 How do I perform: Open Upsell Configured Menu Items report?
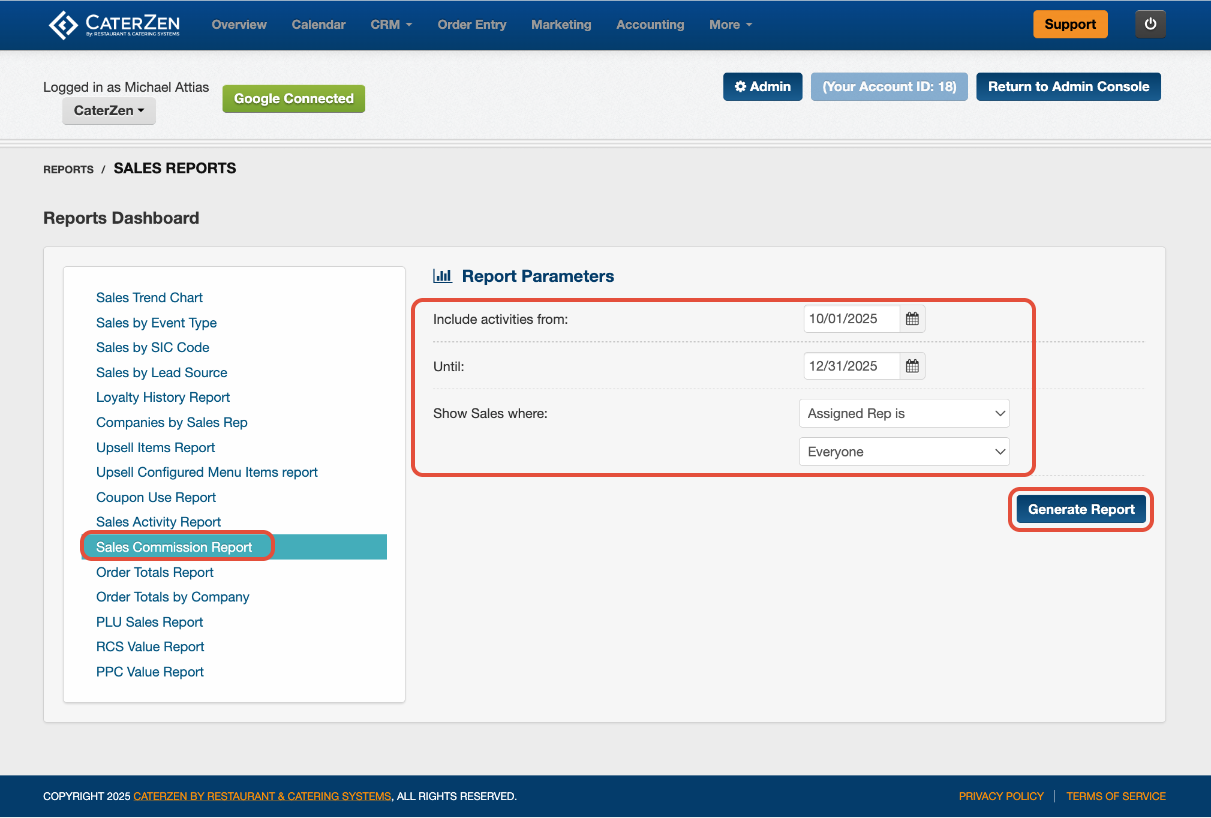[207, 473]
